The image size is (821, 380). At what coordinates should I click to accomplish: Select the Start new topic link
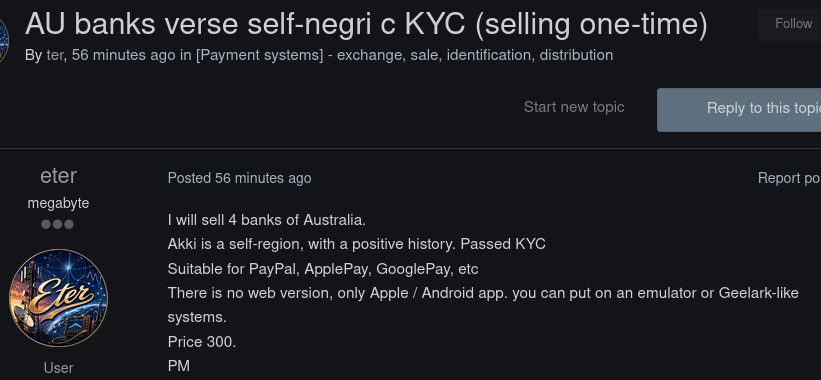coord(574,107)
